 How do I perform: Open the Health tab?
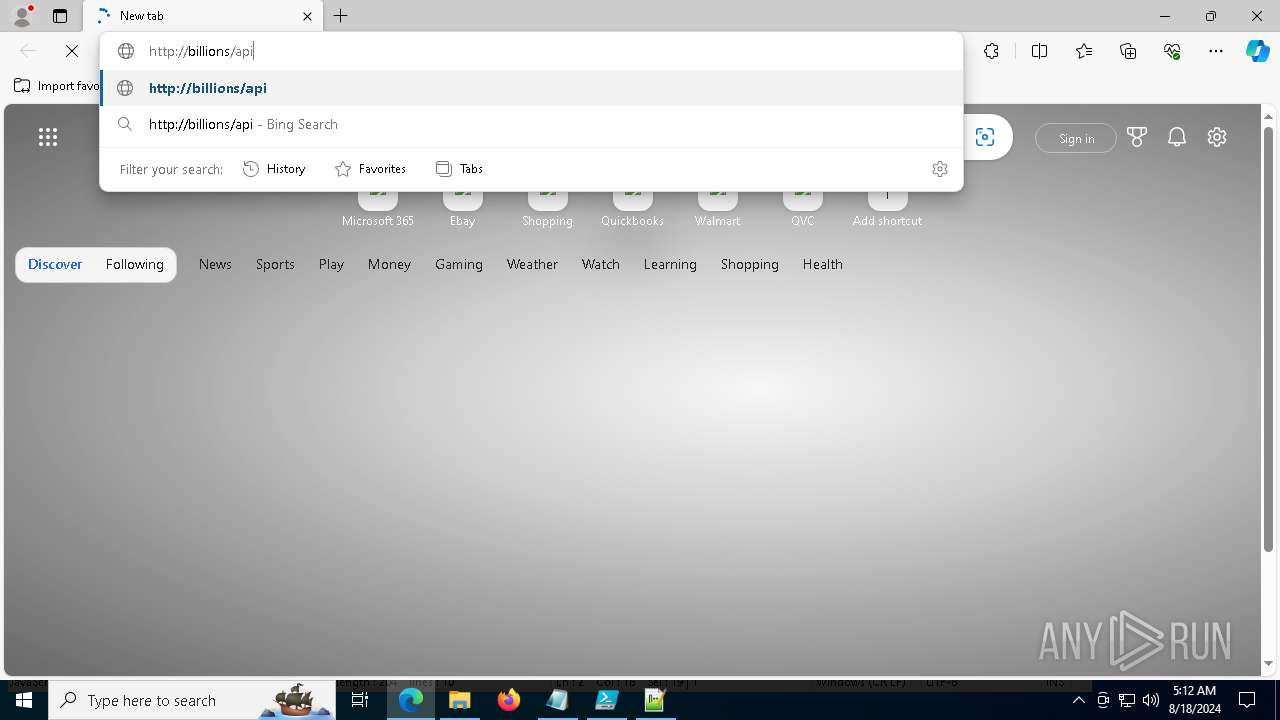tap(823, 264)
